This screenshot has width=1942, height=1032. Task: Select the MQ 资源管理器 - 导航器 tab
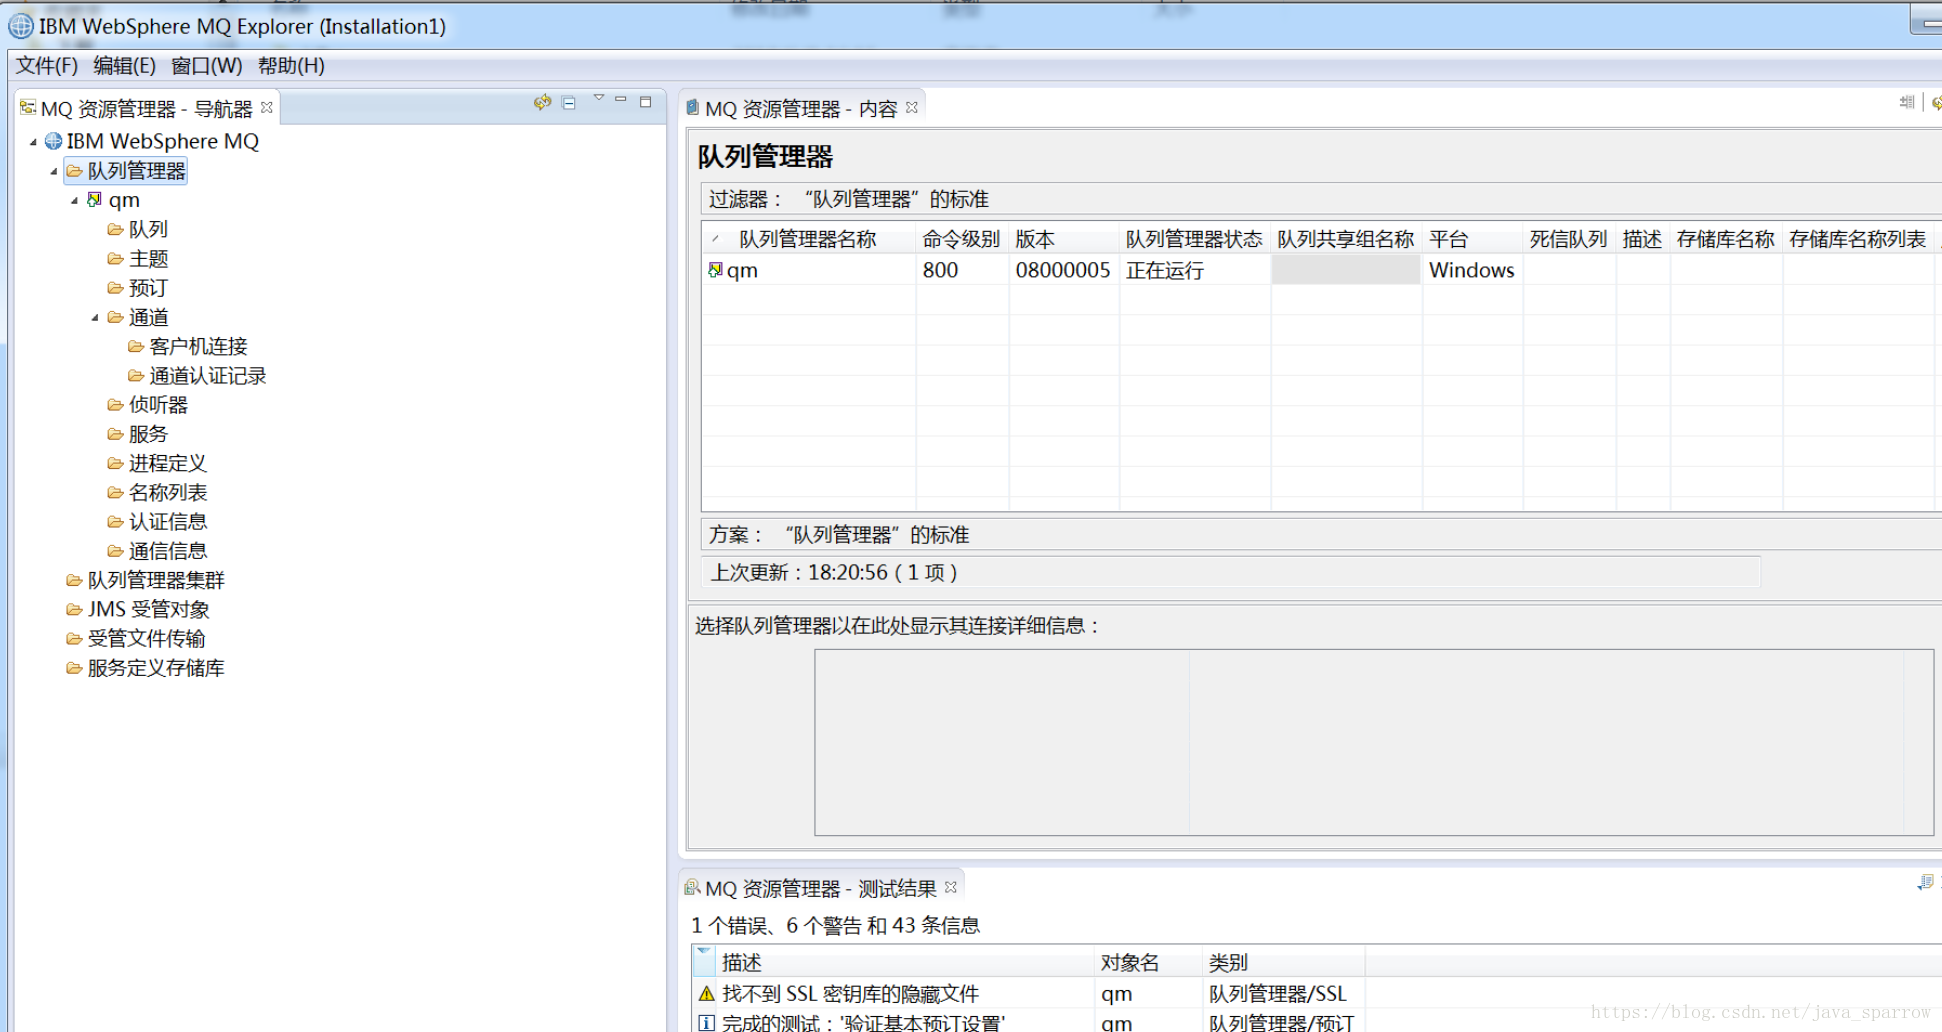pyautogui.click(x=146, y=108)
